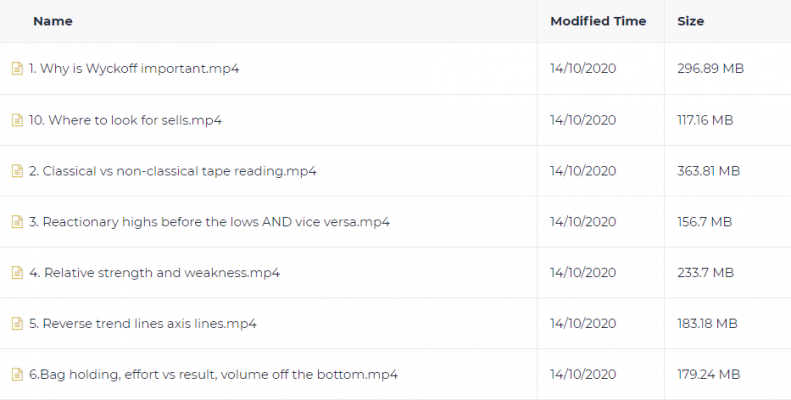791x400 pixels.
Task: Sort the list by Size column
Action: tap(691, 21)
